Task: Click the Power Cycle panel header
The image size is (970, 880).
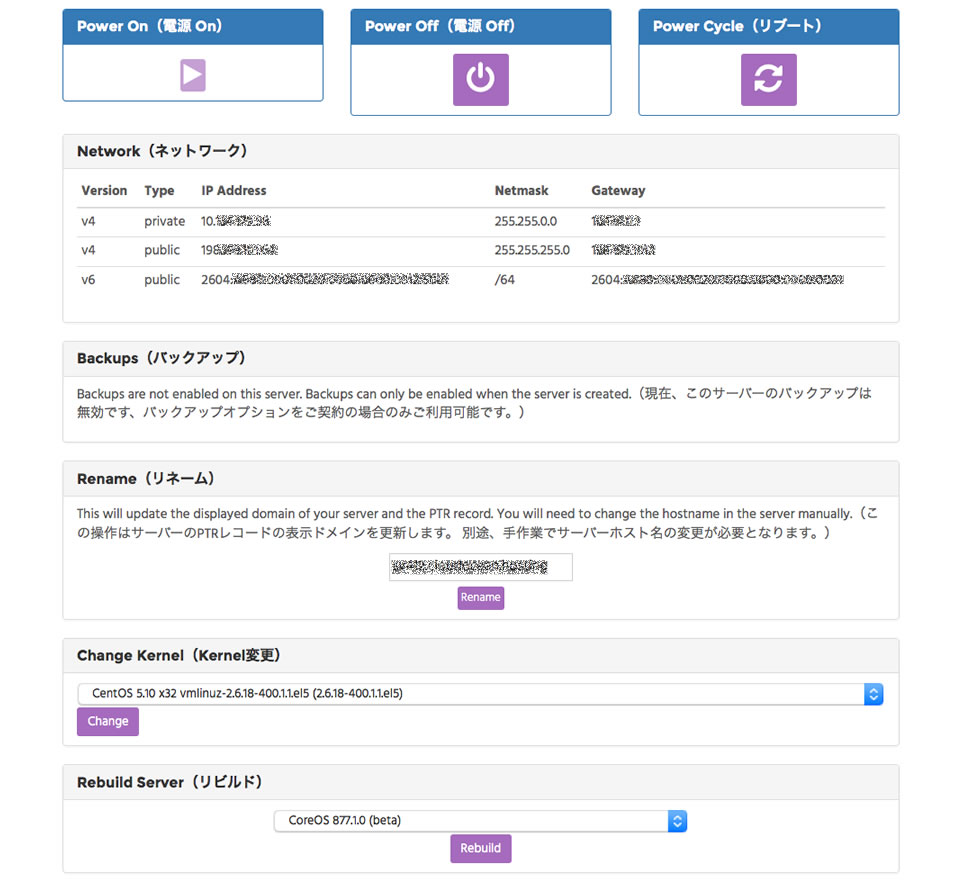Action: coord(768,27)
